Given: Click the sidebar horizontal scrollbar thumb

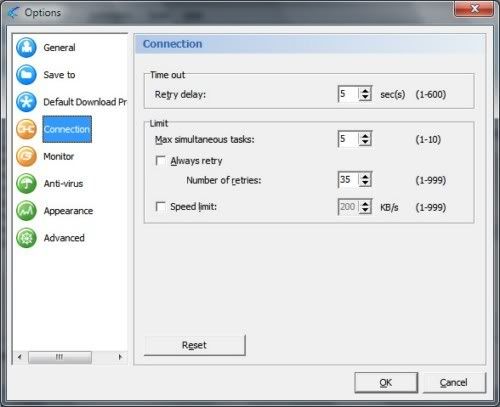Looking at the screenshot, I should coord(60,357).
